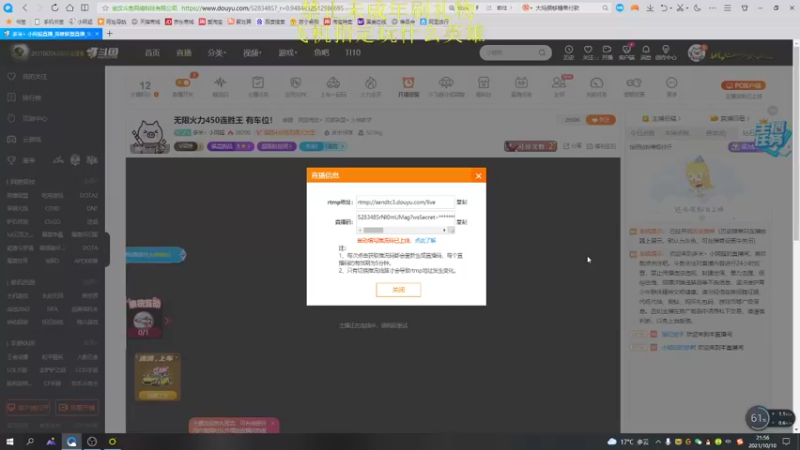Copy the stream key code
The width and height of the screenshot is (800, 450).
tap(462, 222)
